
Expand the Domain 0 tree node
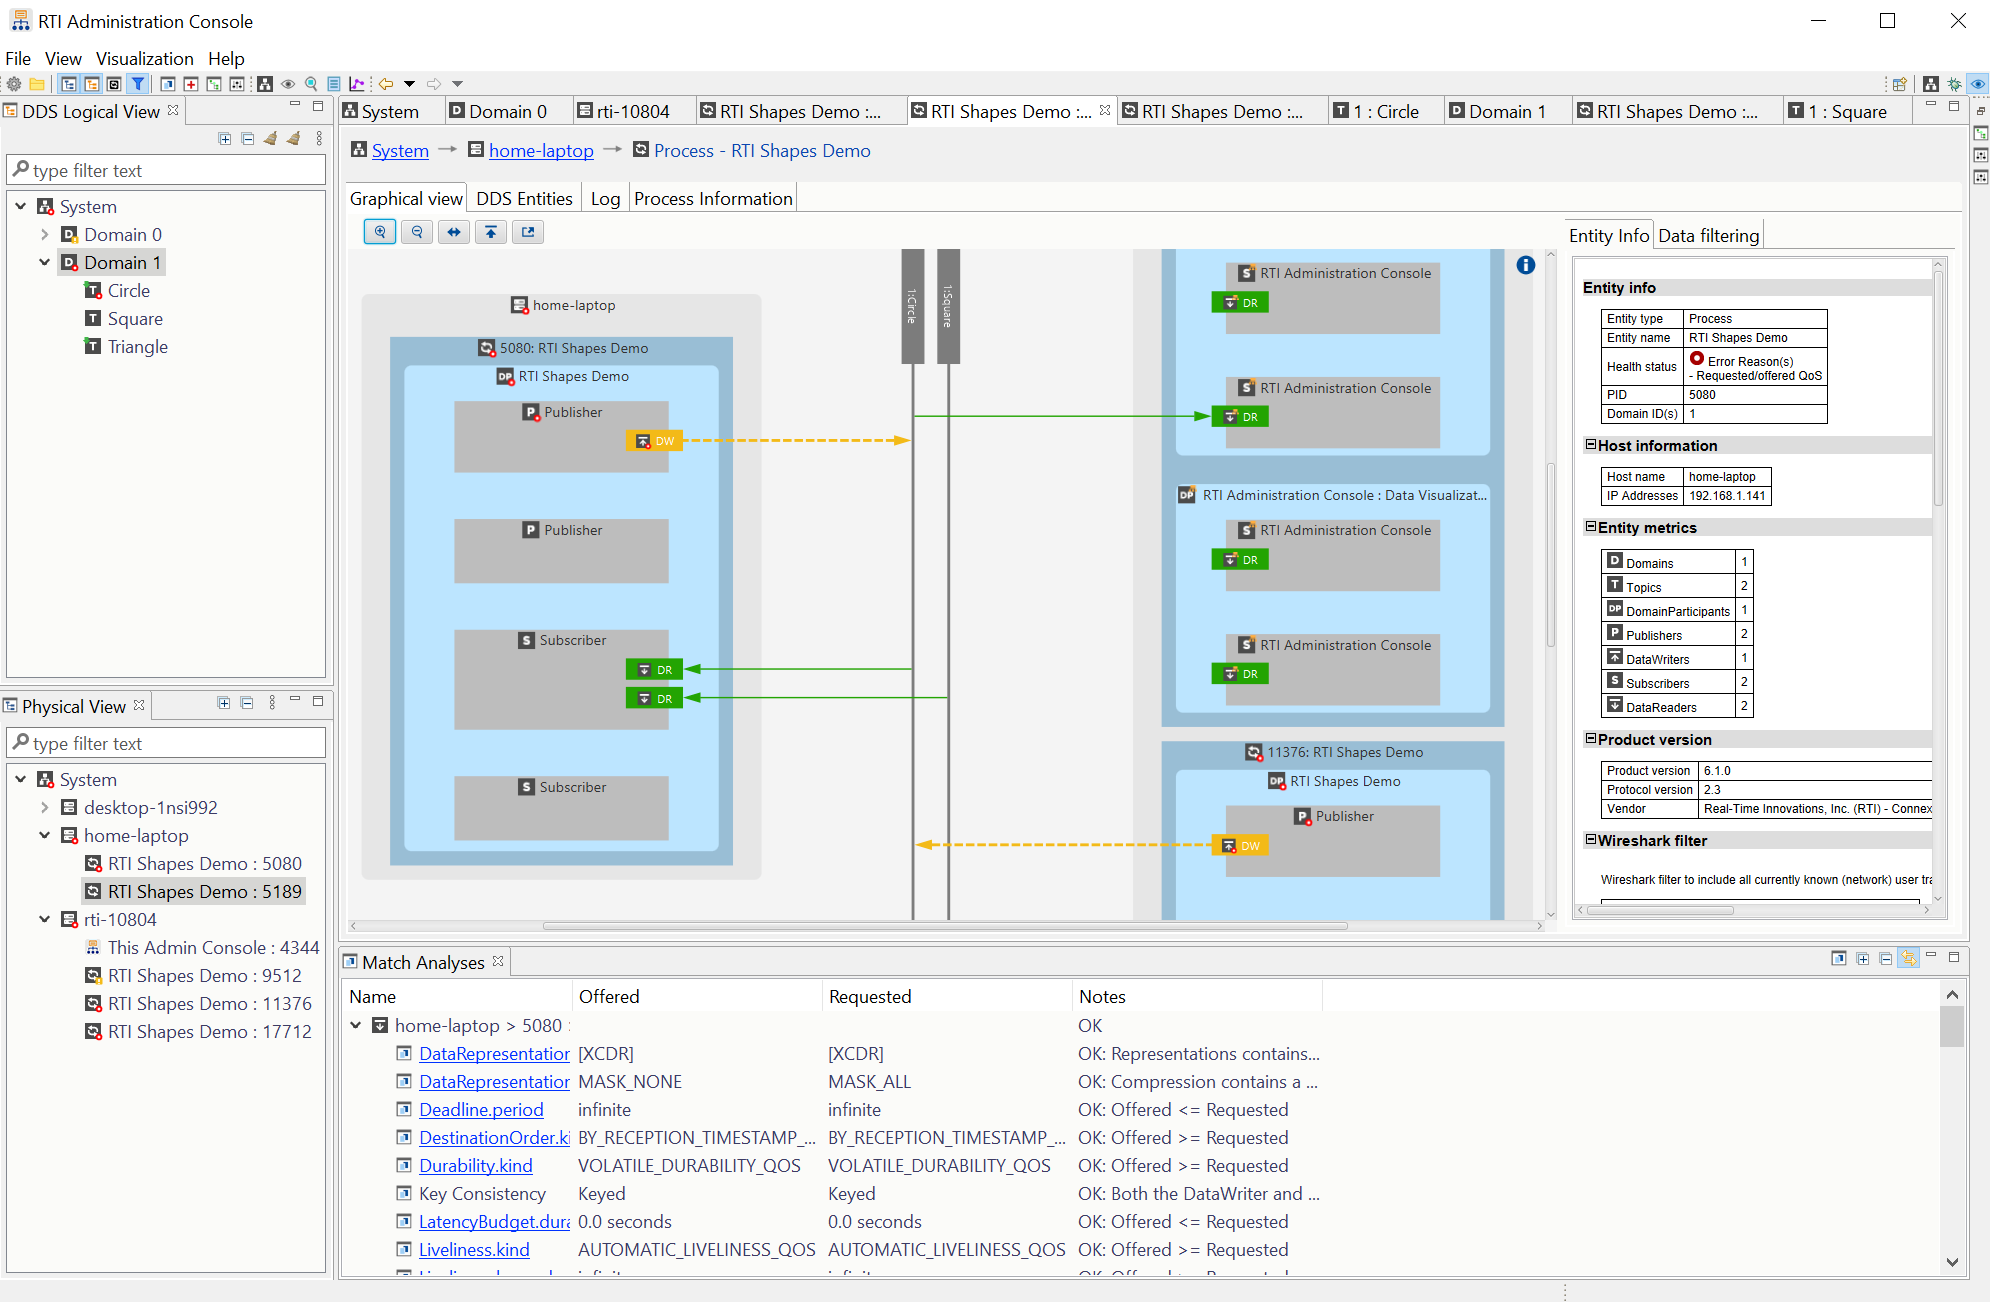click(42, 235)
